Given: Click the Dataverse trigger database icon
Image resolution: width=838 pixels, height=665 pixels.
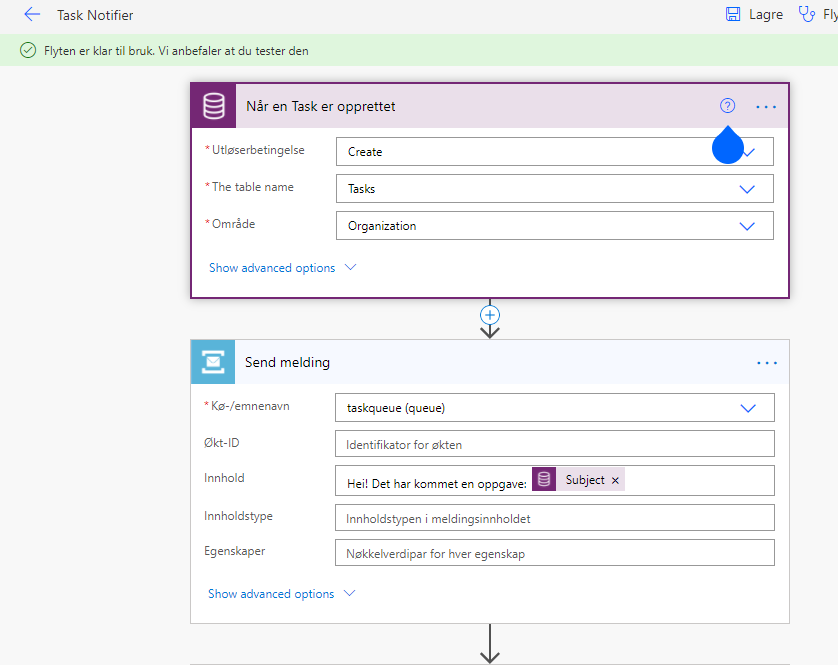Looking at the screenshot, I should click(213, 106).
